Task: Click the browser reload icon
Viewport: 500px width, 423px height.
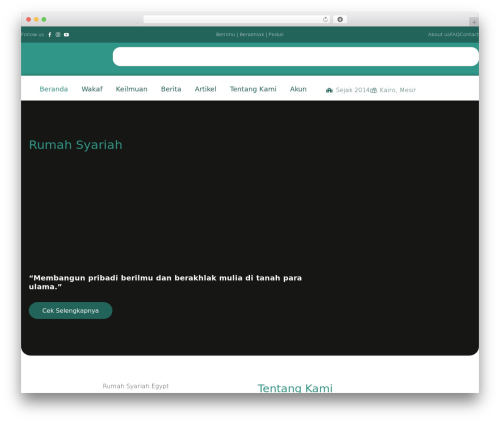Action: point(325,20)
